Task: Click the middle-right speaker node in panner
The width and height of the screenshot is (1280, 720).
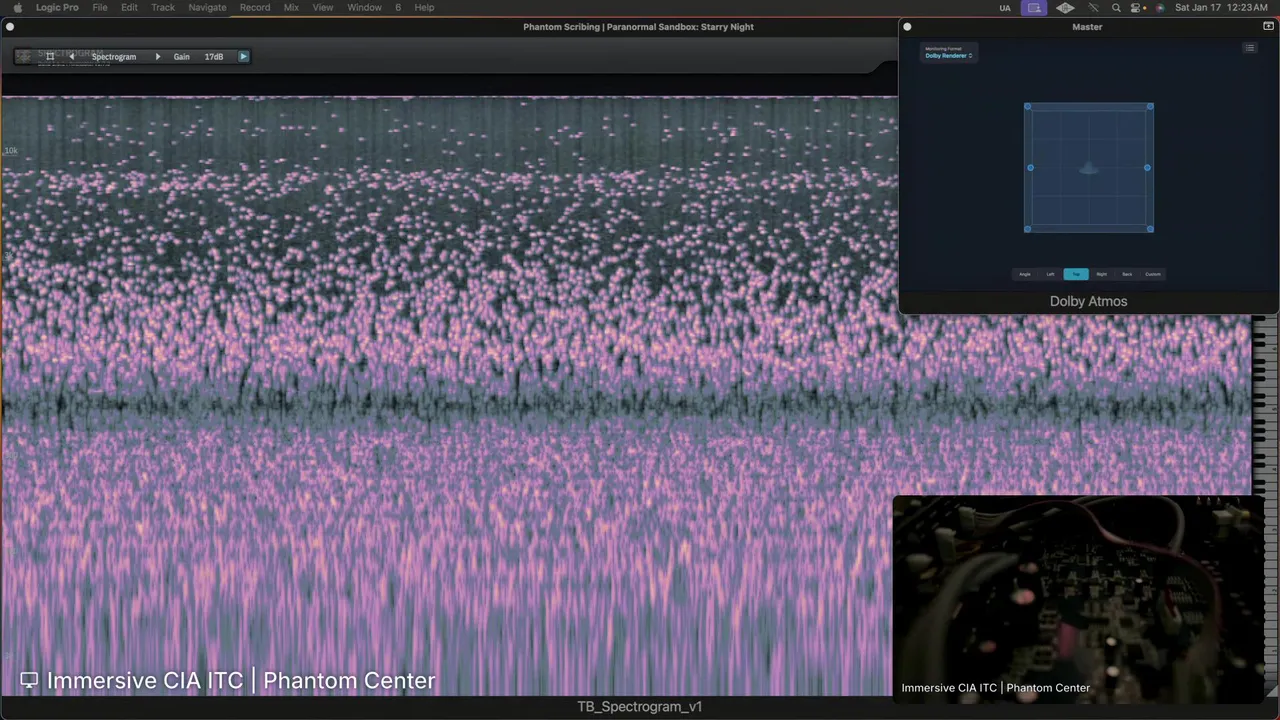Action: point(1147,168)
